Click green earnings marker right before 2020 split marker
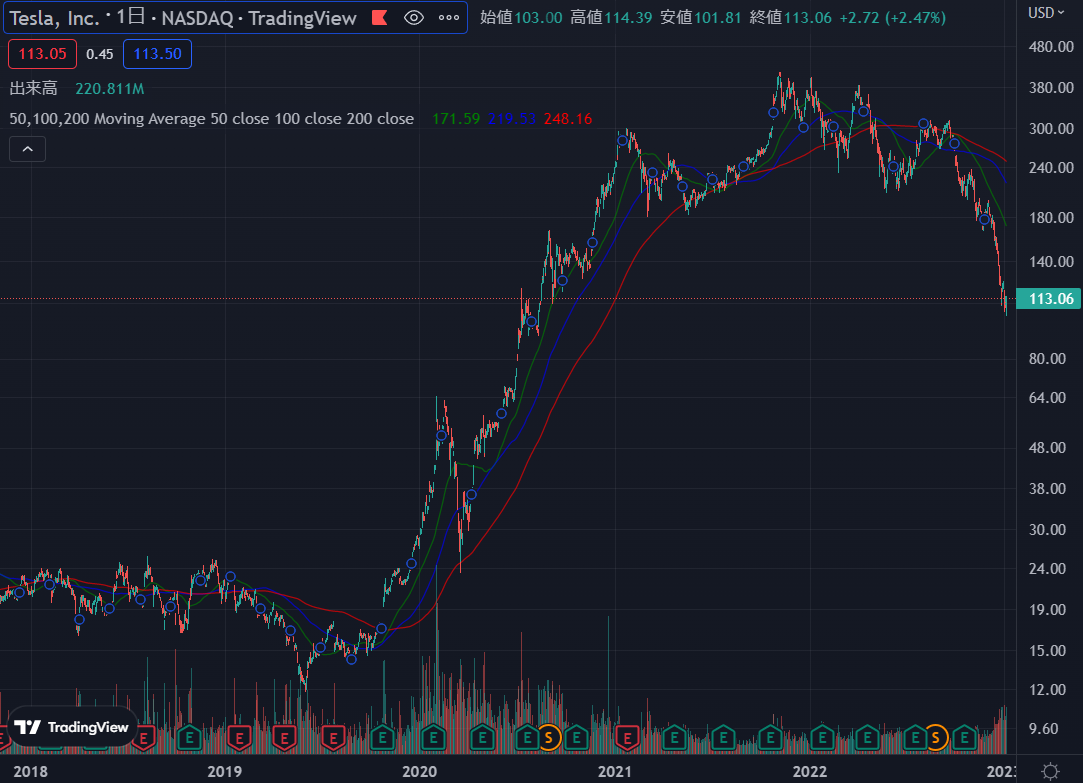 [527, 738]
